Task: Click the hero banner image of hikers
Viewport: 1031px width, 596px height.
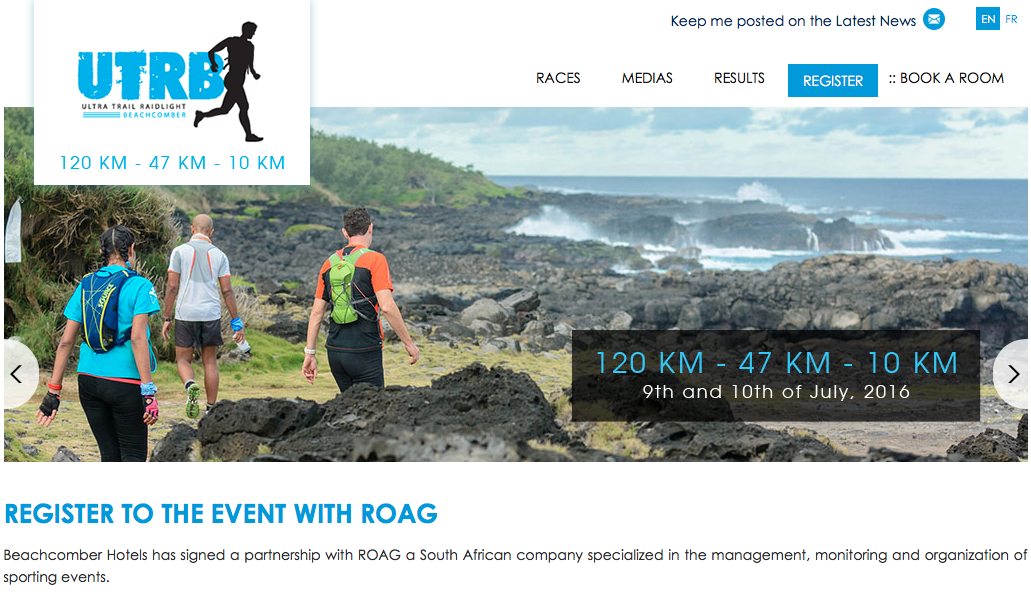Action: tap(516, 284)
